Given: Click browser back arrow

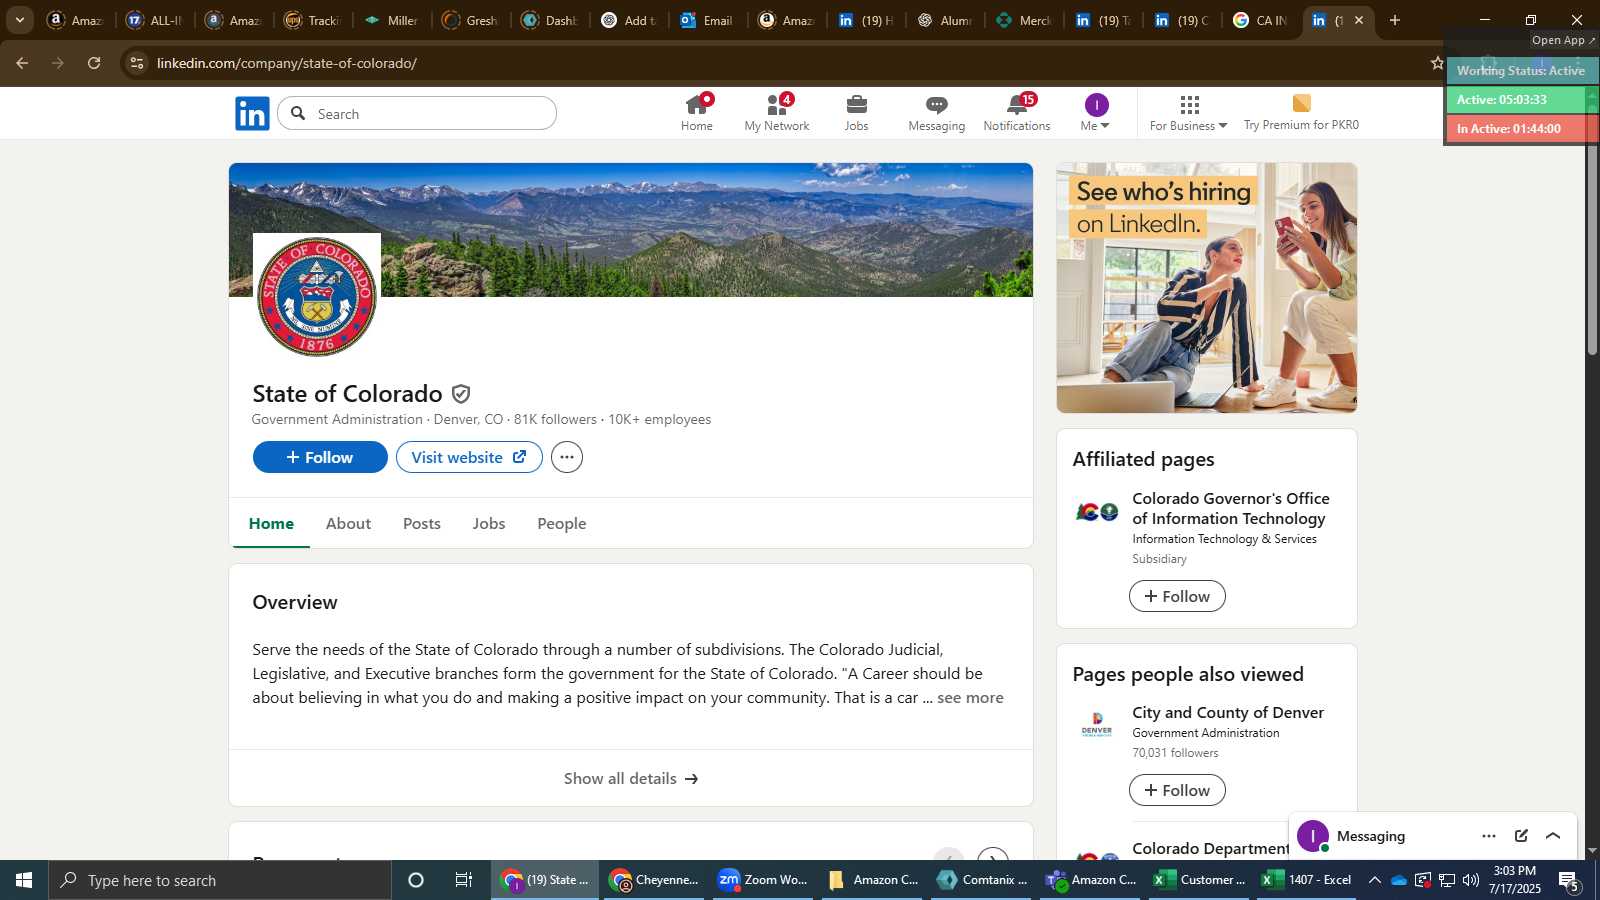Looking at the screenshot, I should click(22, 63).
